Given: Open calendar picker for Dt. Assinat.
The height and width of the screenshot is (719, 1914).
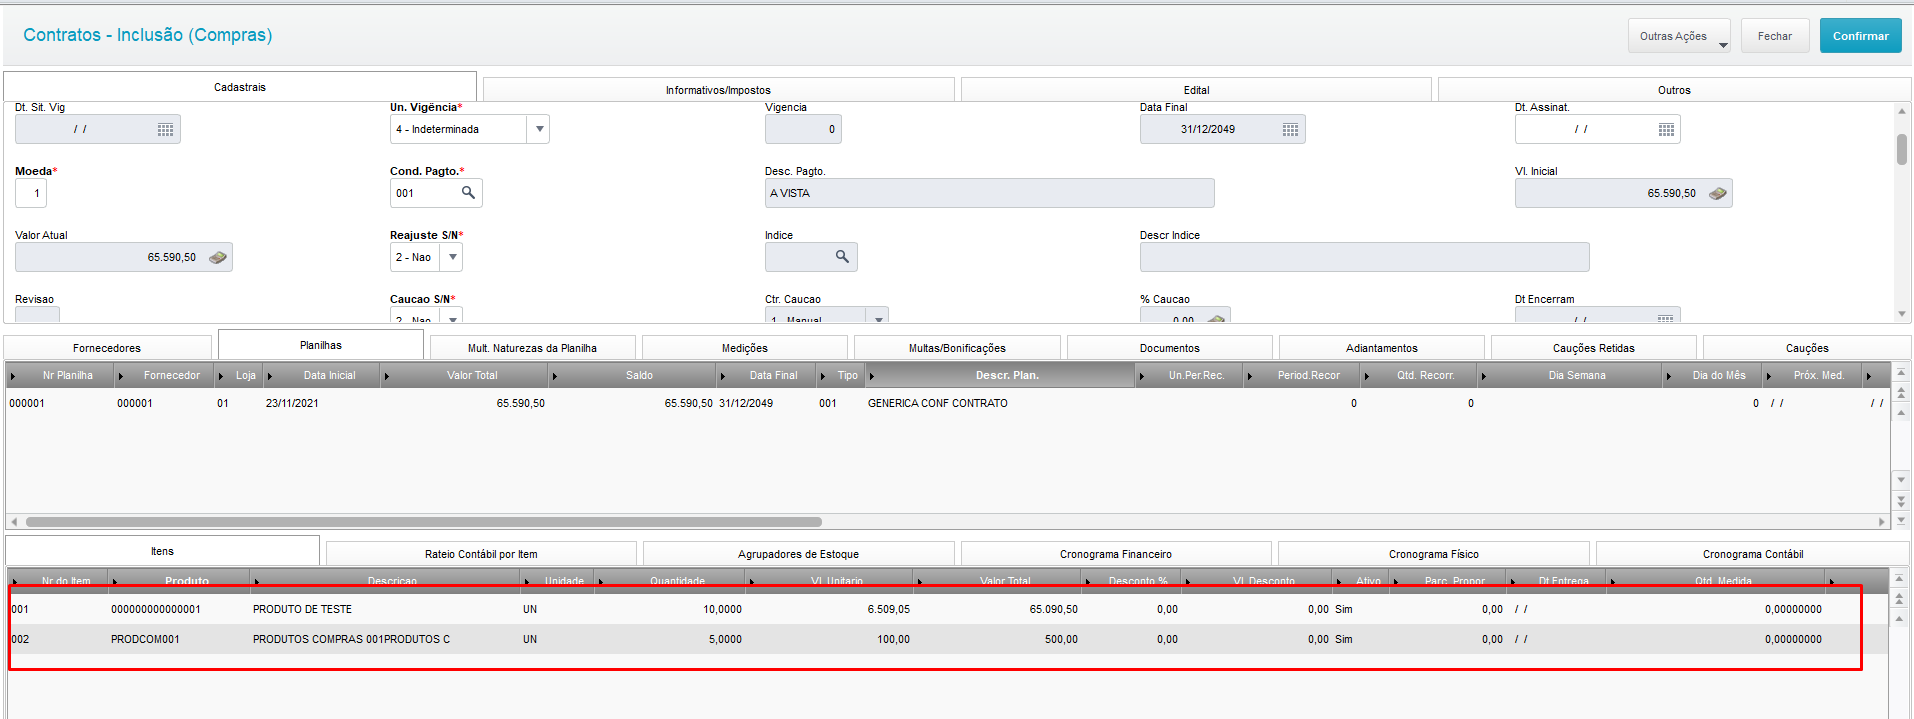Looking at the screenshot, I should pos(1666,130).
